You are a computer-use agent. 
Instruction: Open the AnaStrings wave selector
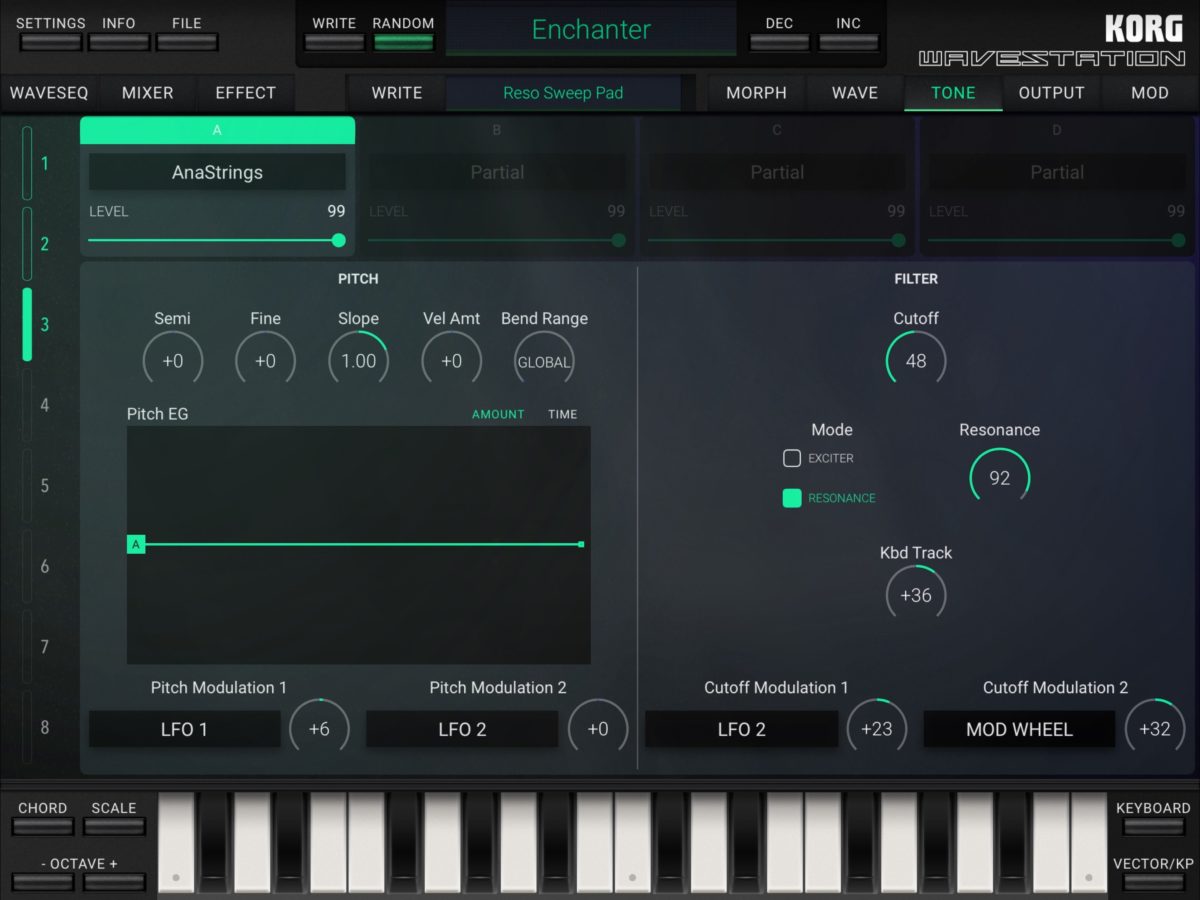(x=217, y=172)
